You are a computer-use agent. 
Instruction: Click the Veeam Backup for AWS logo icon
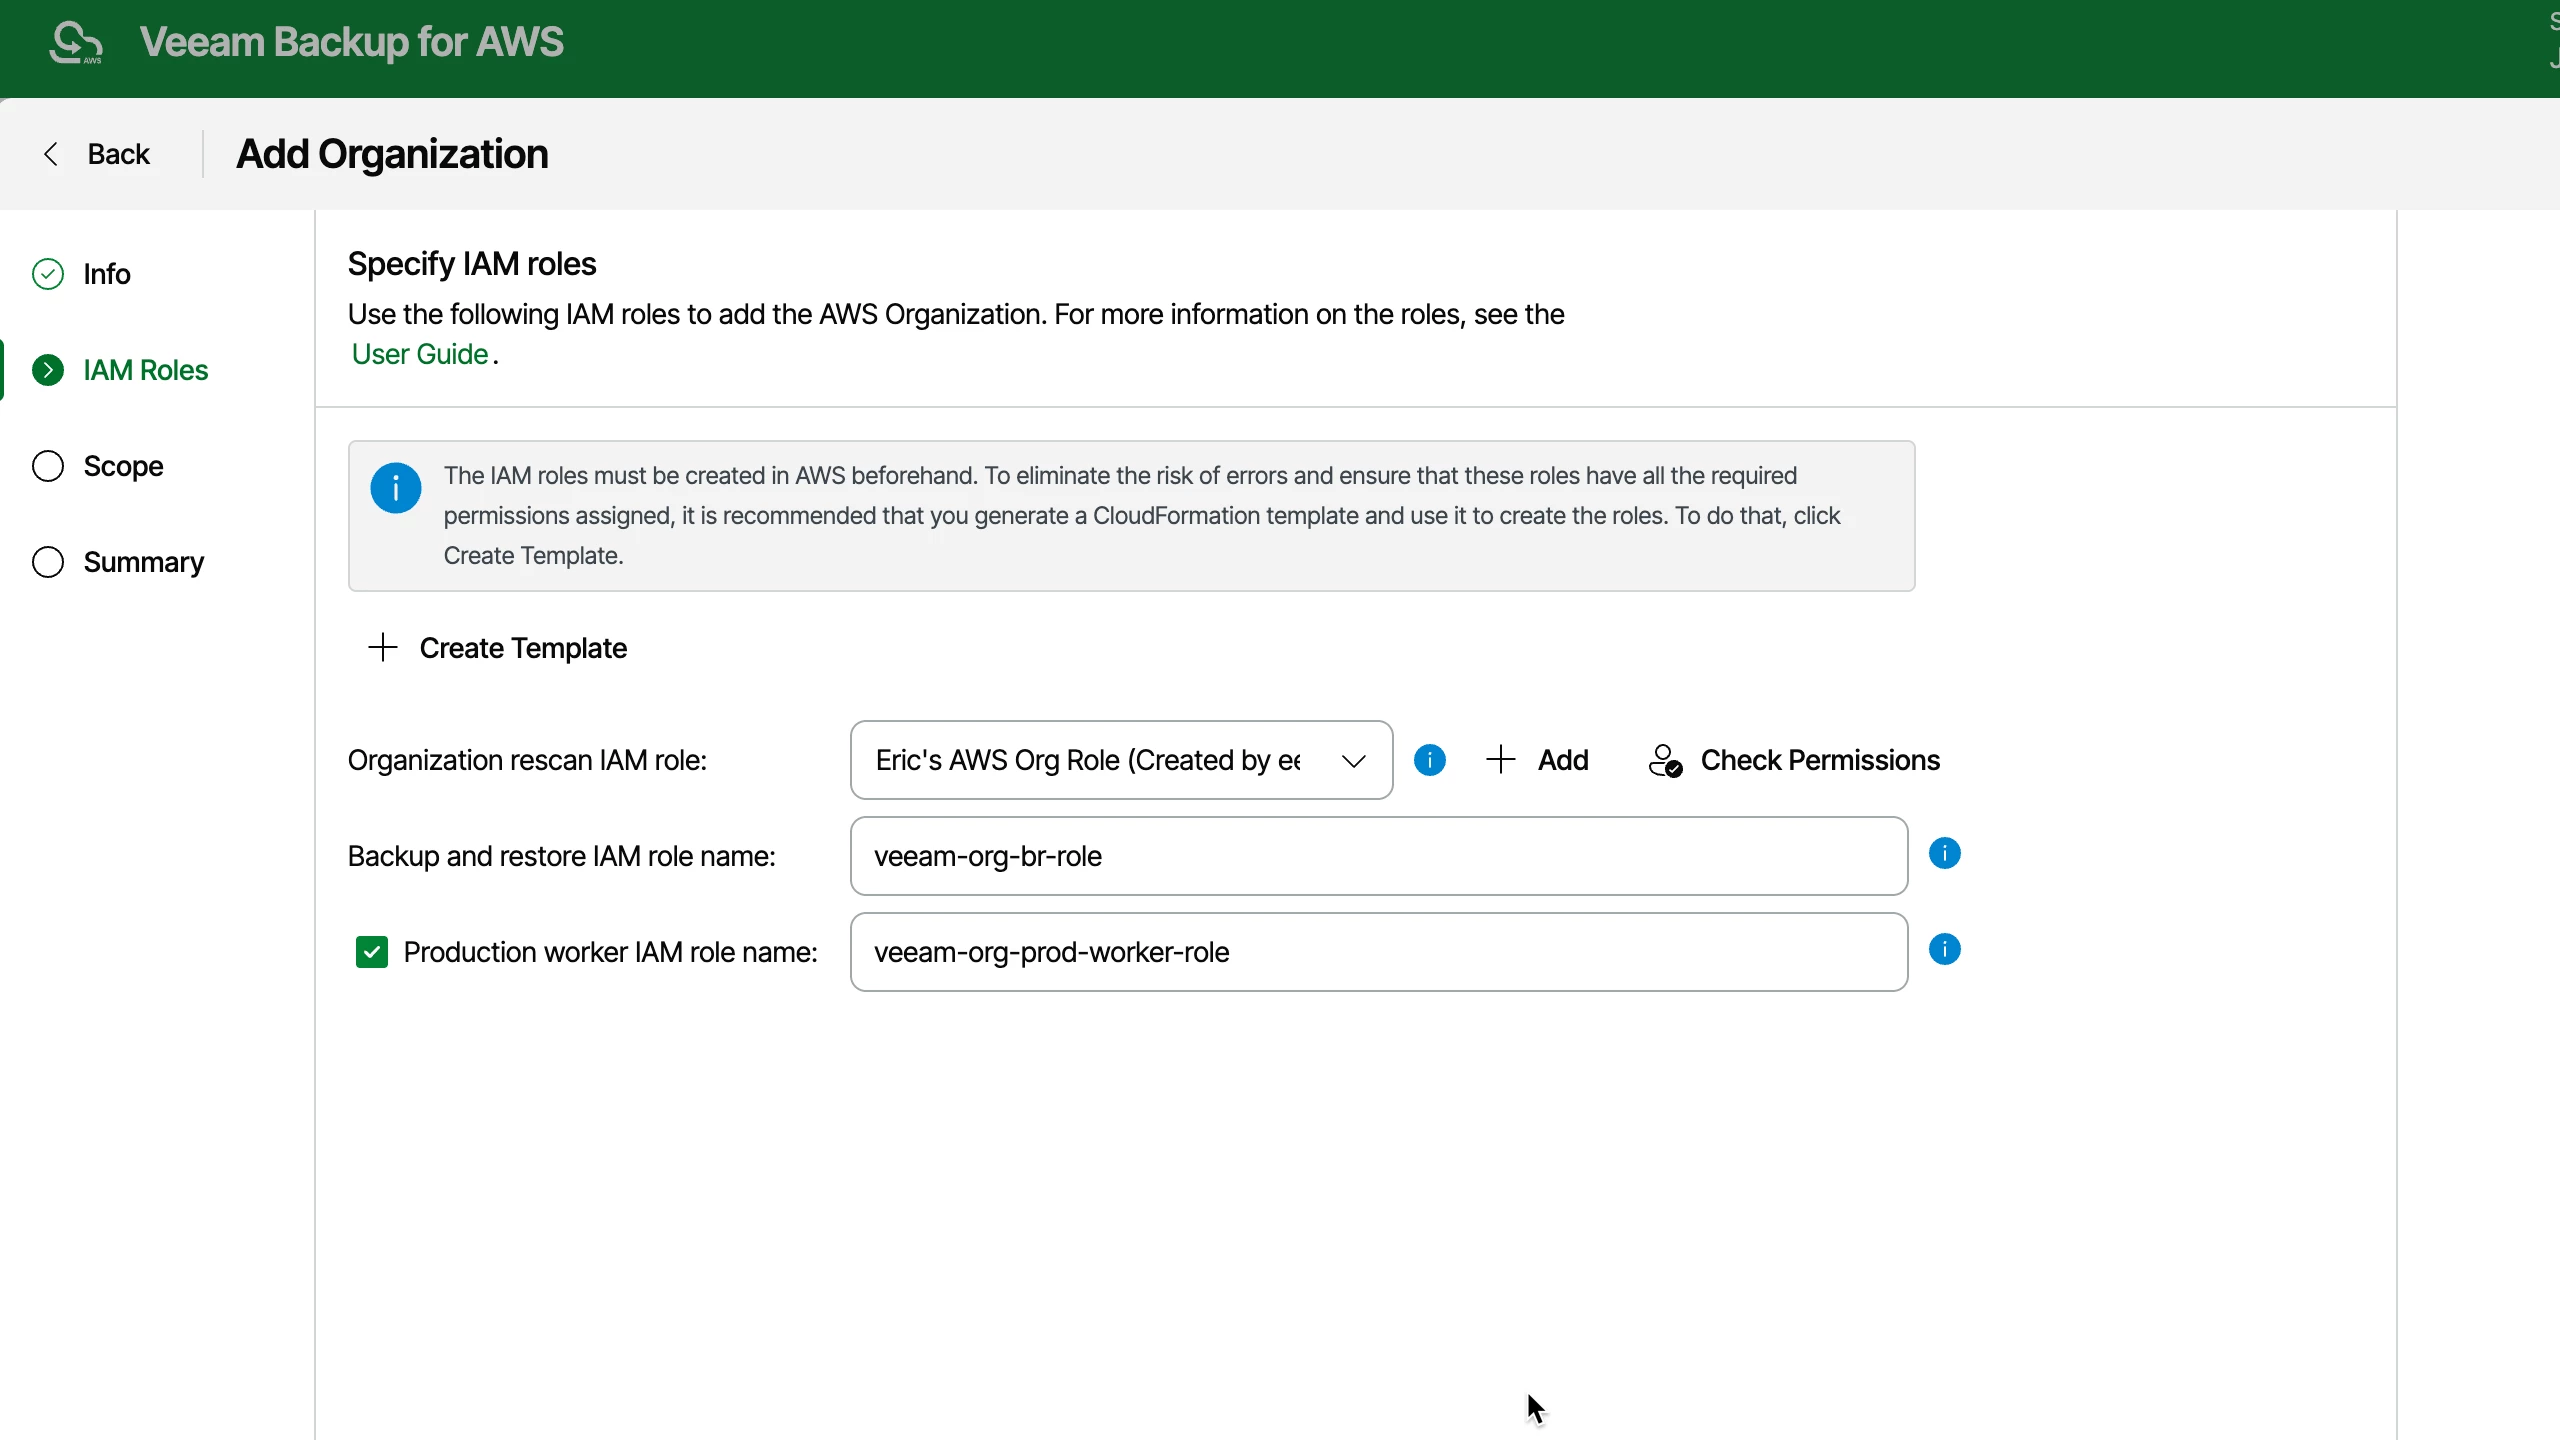tap(76, 43)
